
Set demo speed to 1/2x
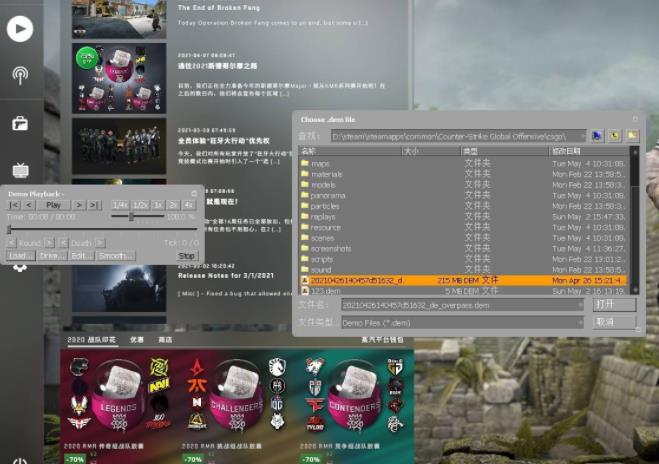click(140, 205)
